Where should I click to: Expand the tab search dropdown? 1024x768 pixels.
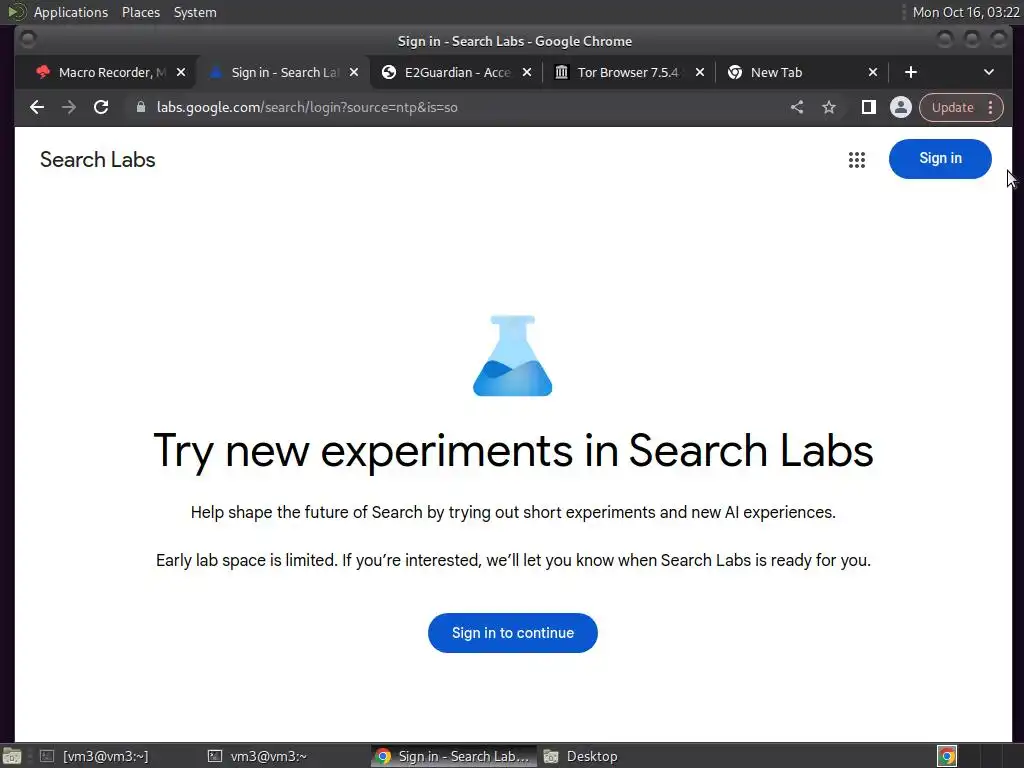coord(989,72)
